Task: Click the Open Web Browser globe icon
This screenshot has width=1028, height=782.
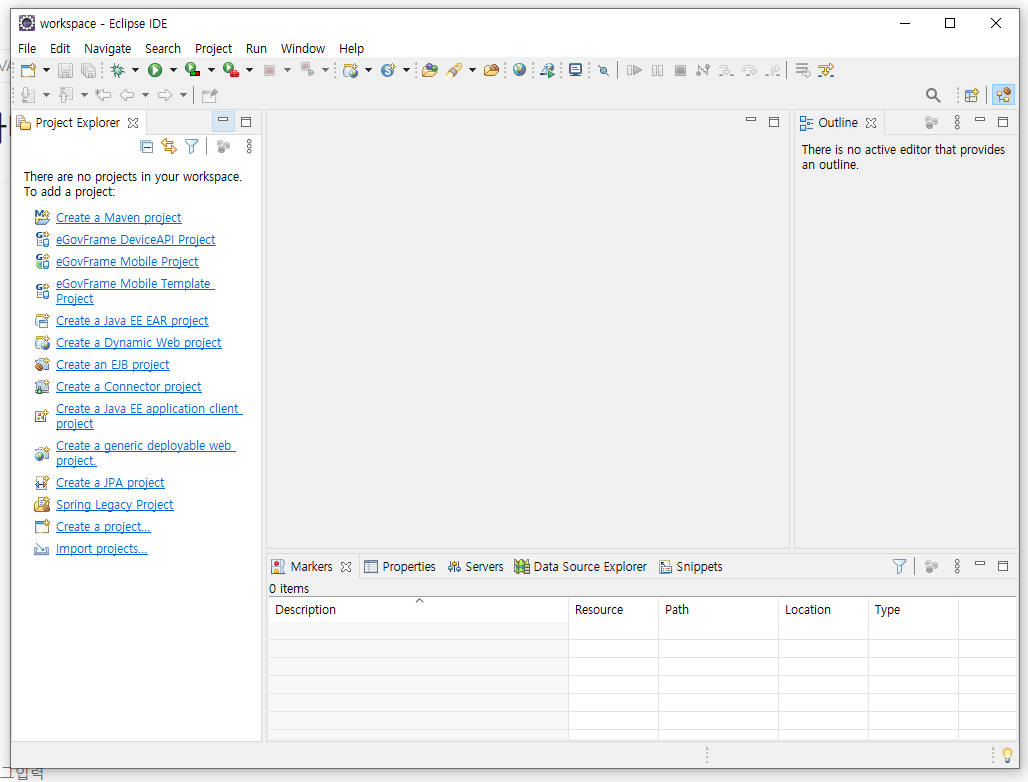Action: click(x=519, y=70)
